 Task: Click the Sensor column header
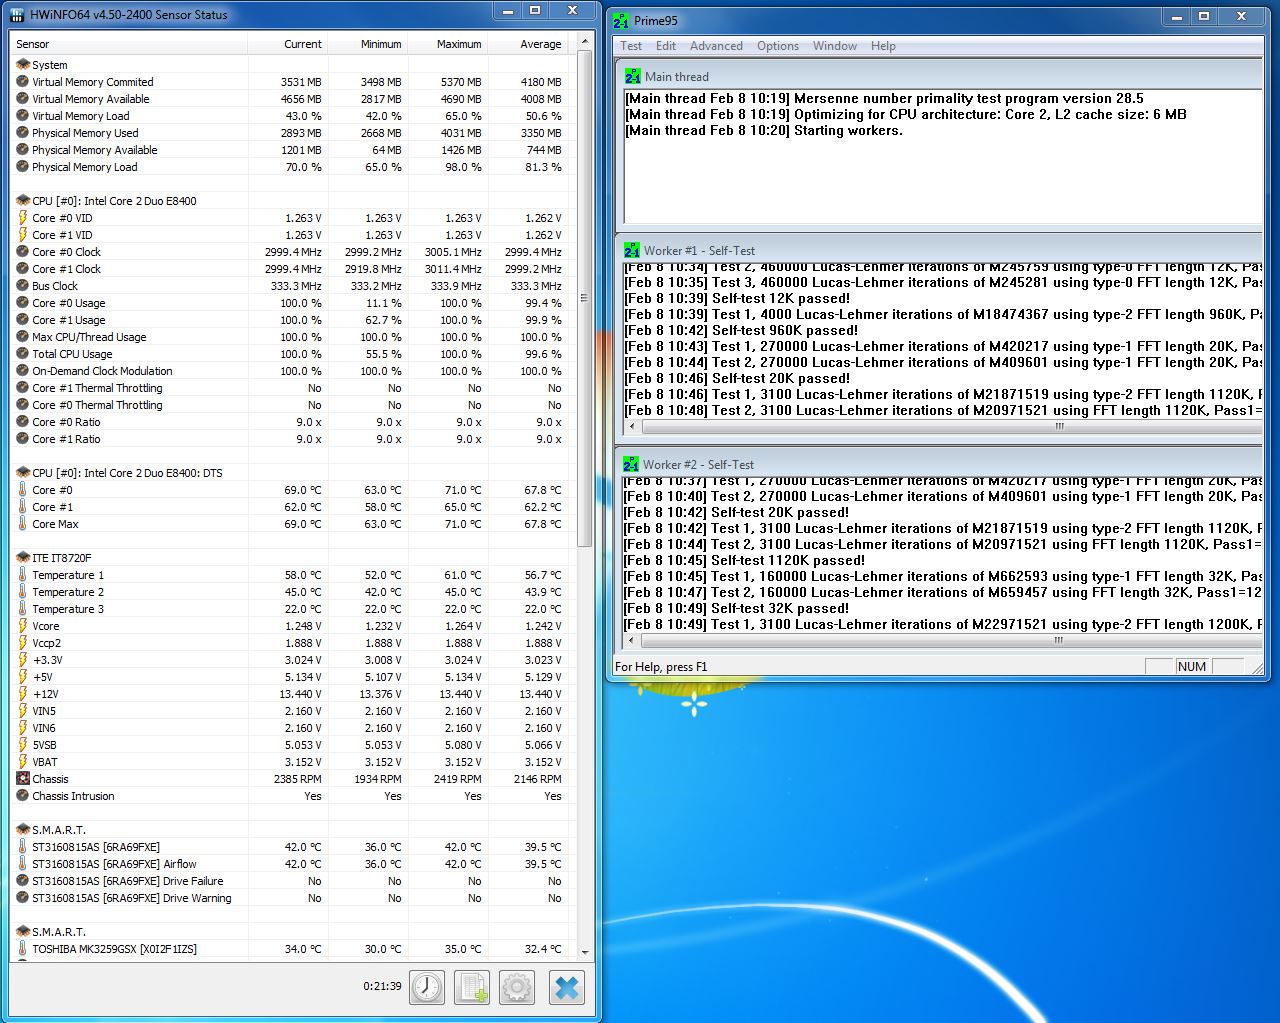click(129, 44)
